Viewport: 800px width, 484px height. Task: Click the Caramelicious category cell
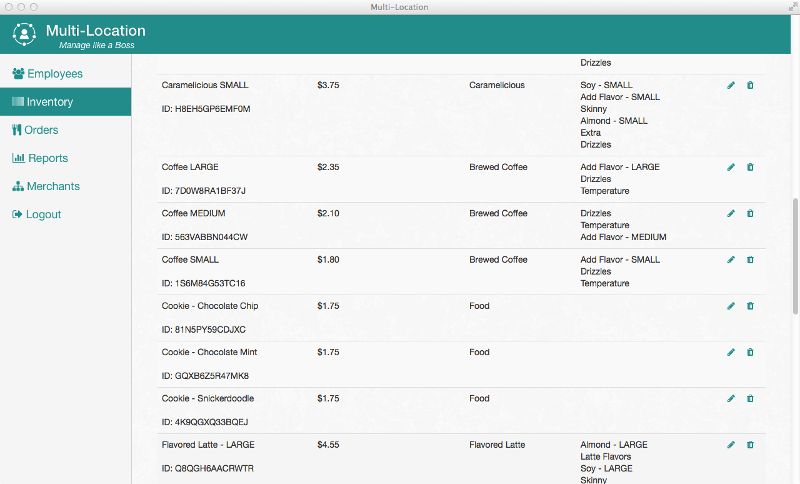pyautogui.click(x=497, y=85)
